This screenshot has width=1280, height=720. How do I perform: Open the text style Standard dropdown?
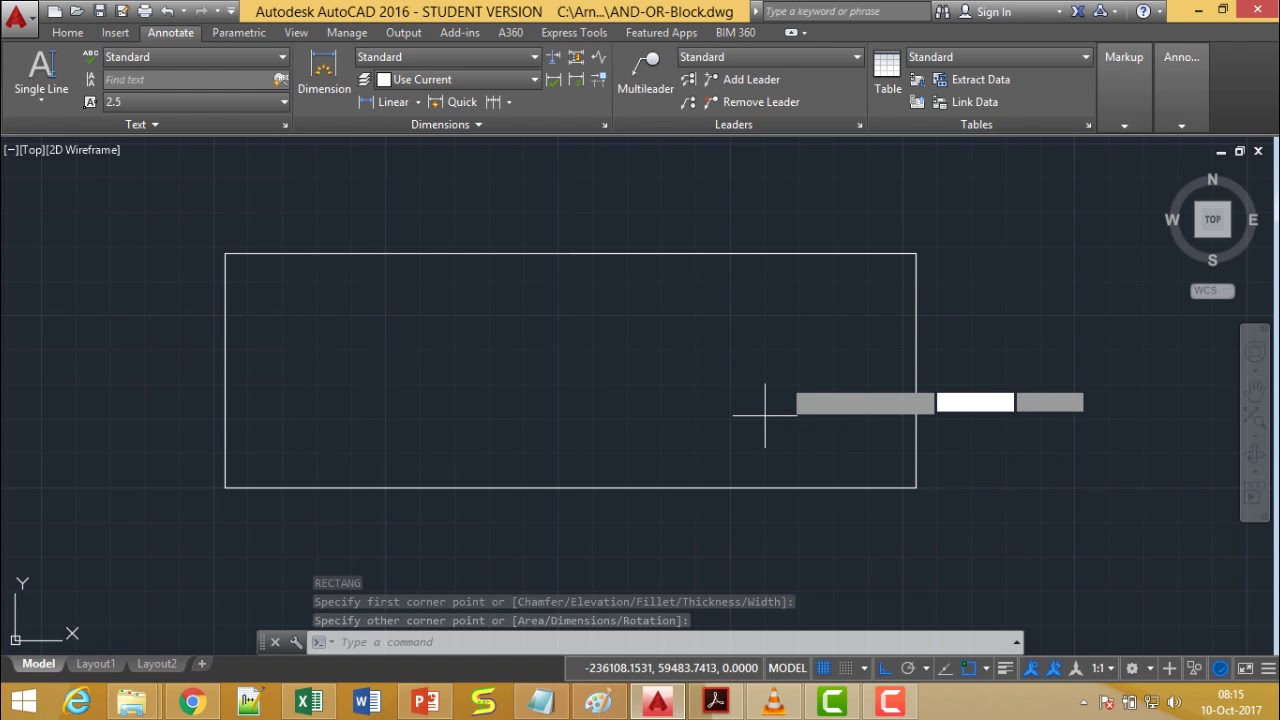(x=283, y=57)
